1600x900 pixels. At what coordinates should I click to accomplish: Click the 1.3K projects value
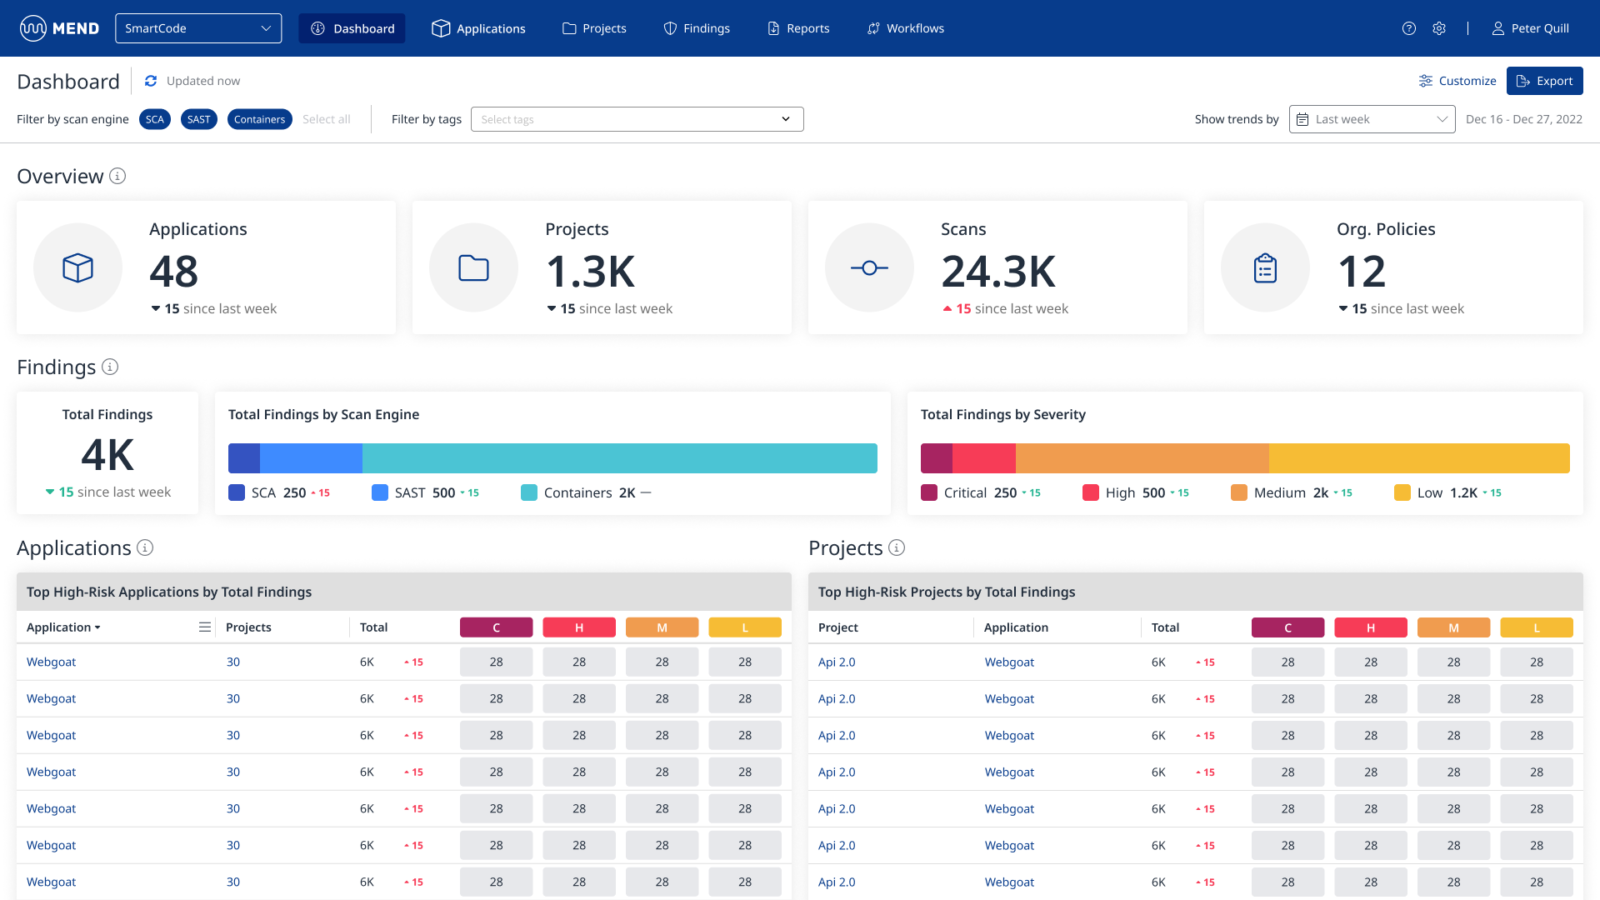[590, 271]
